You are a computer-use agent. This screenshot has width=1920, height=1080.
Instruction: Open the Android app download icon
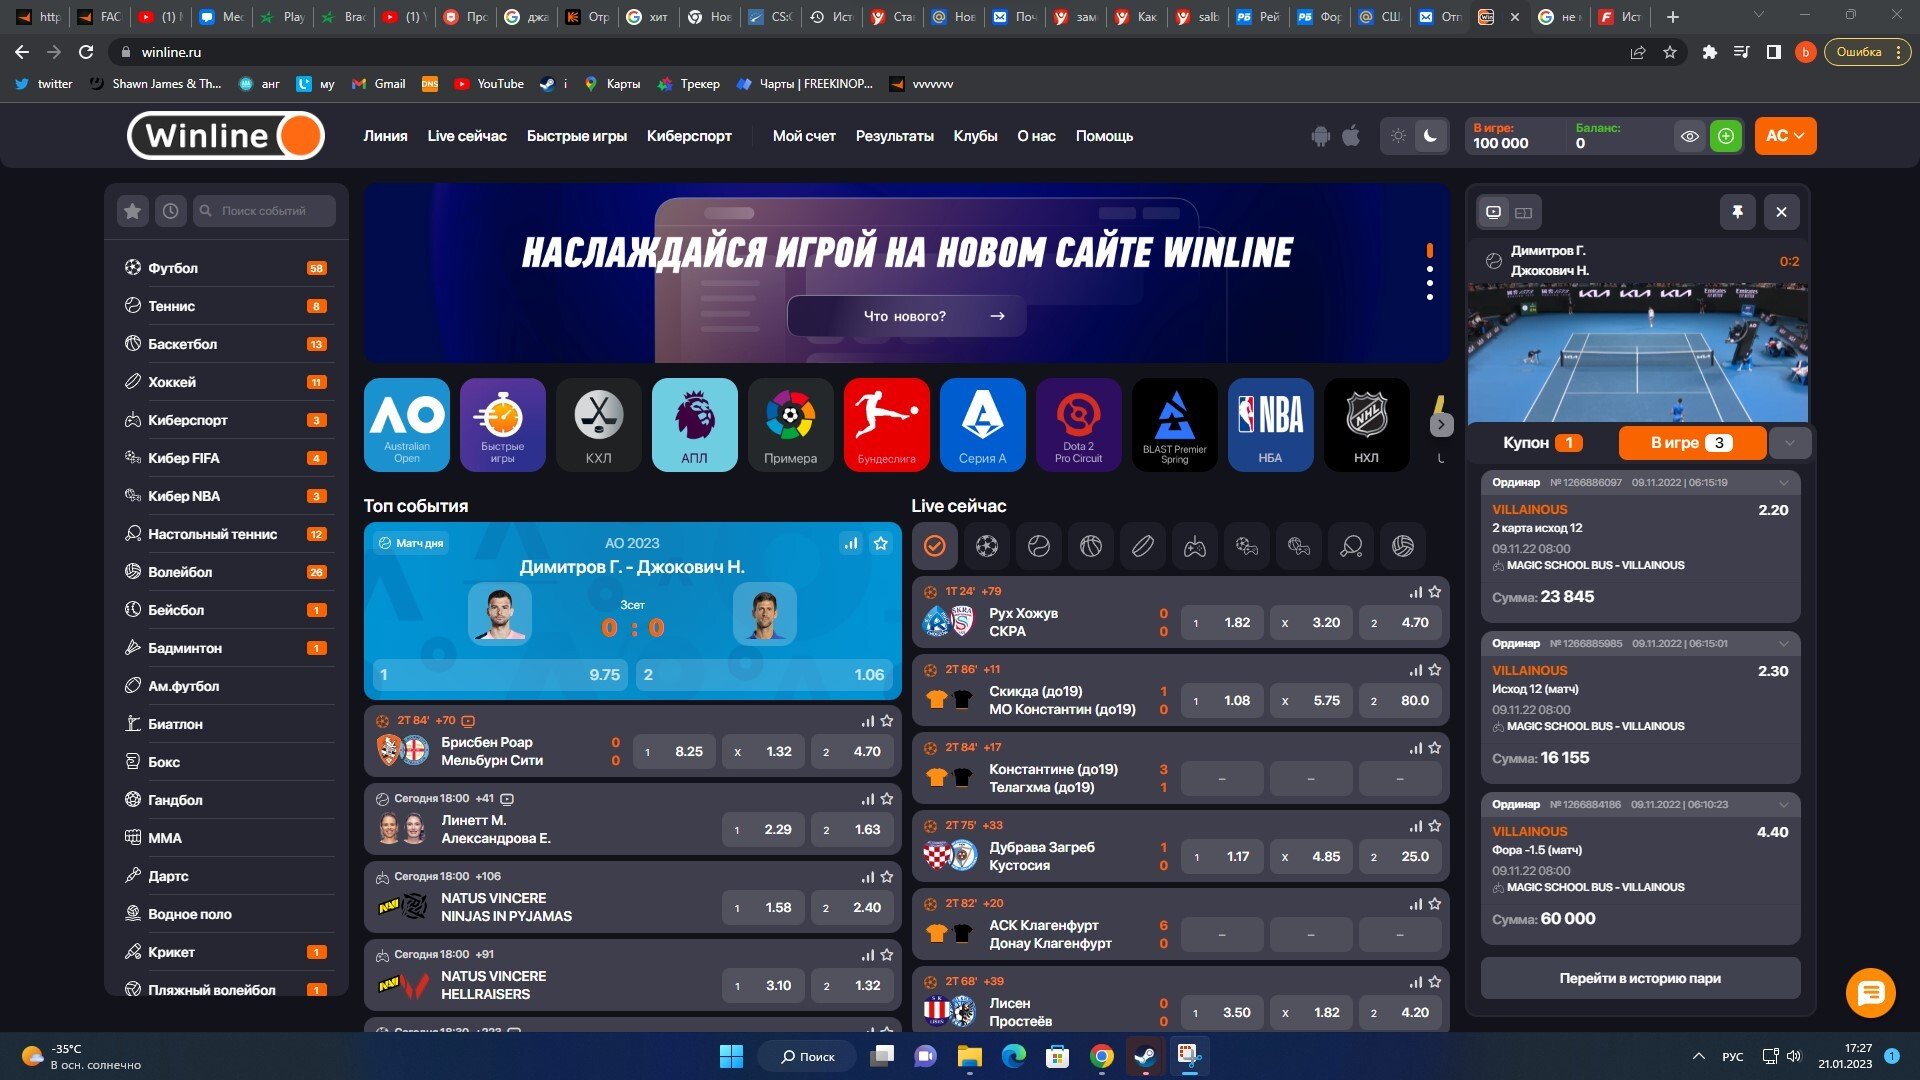click(x=1320, y=136)
